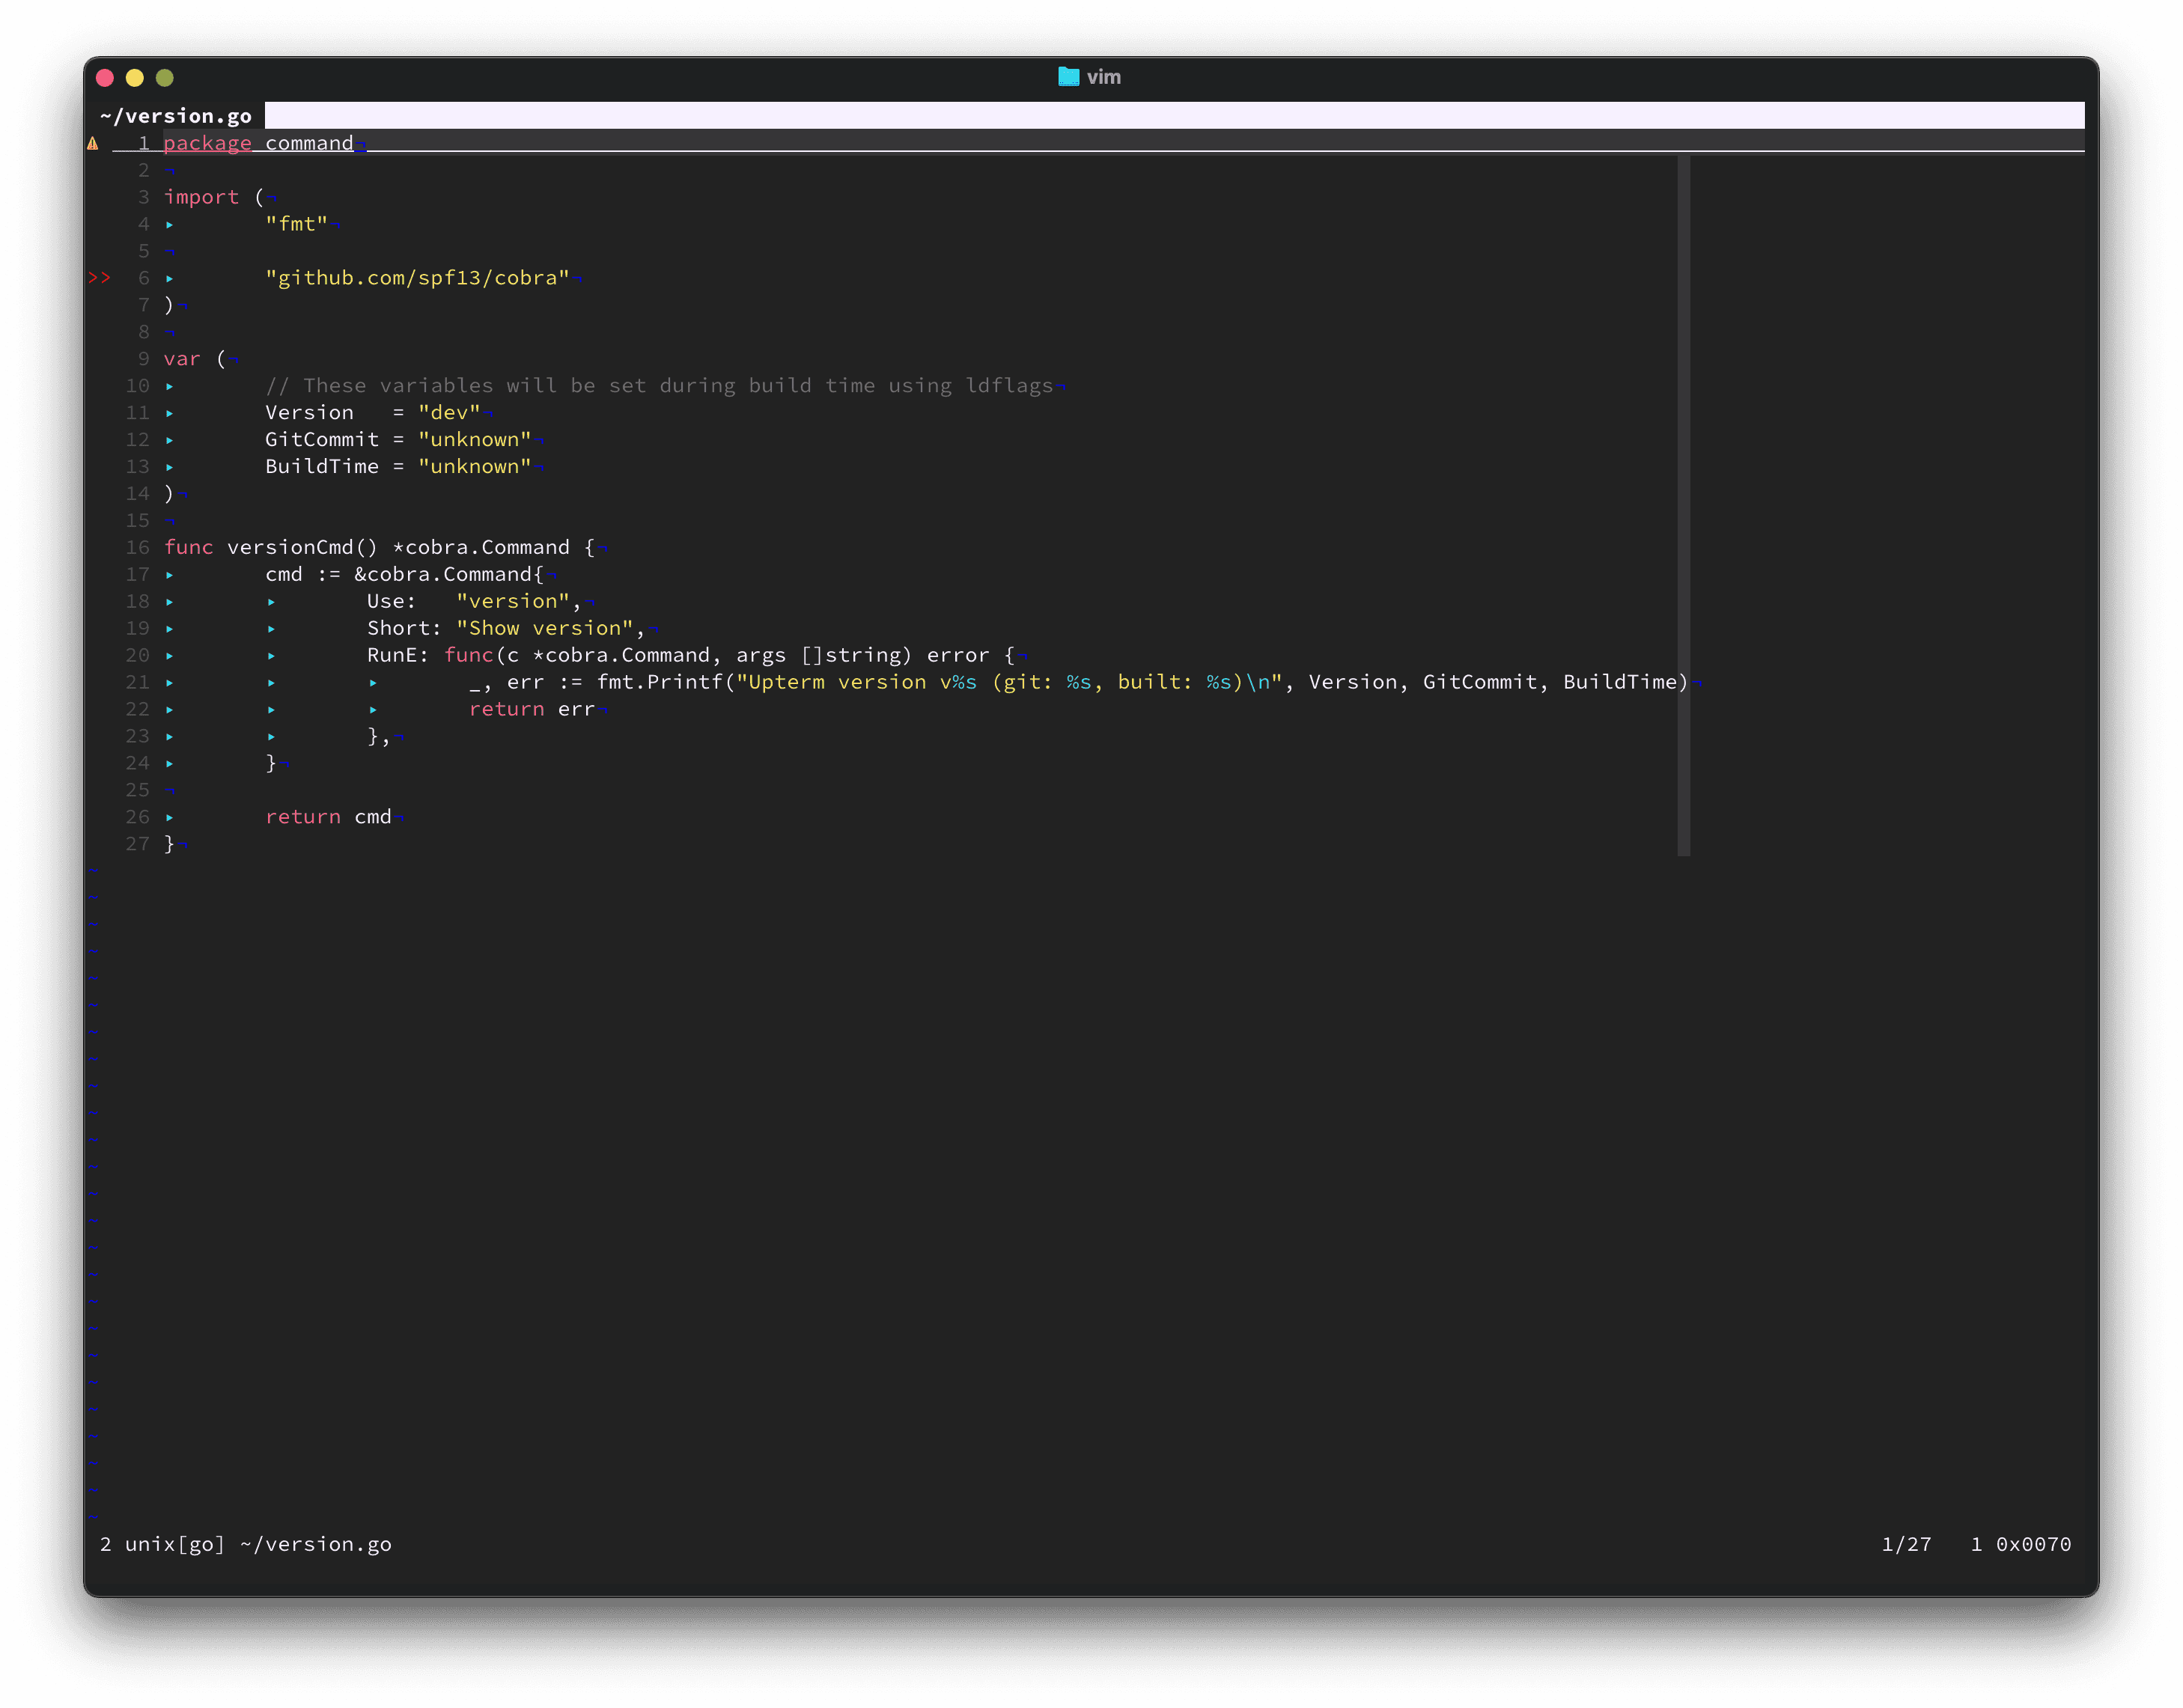Click the vertical scrollbar beside the code

pyautogui.click(x=1683, y=505)
